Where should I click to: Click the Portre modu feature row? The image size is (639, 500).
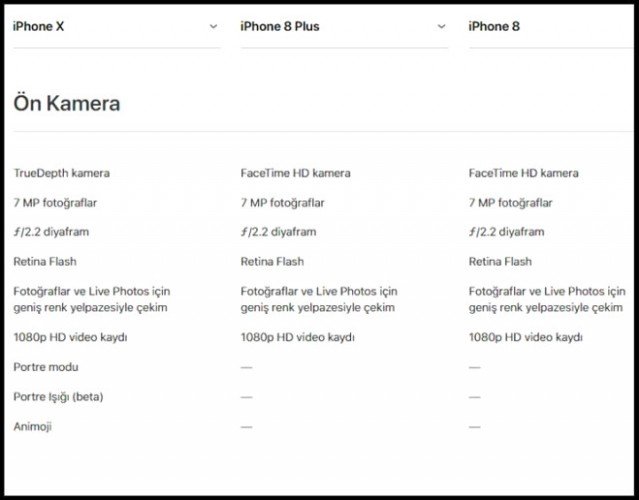45,367
